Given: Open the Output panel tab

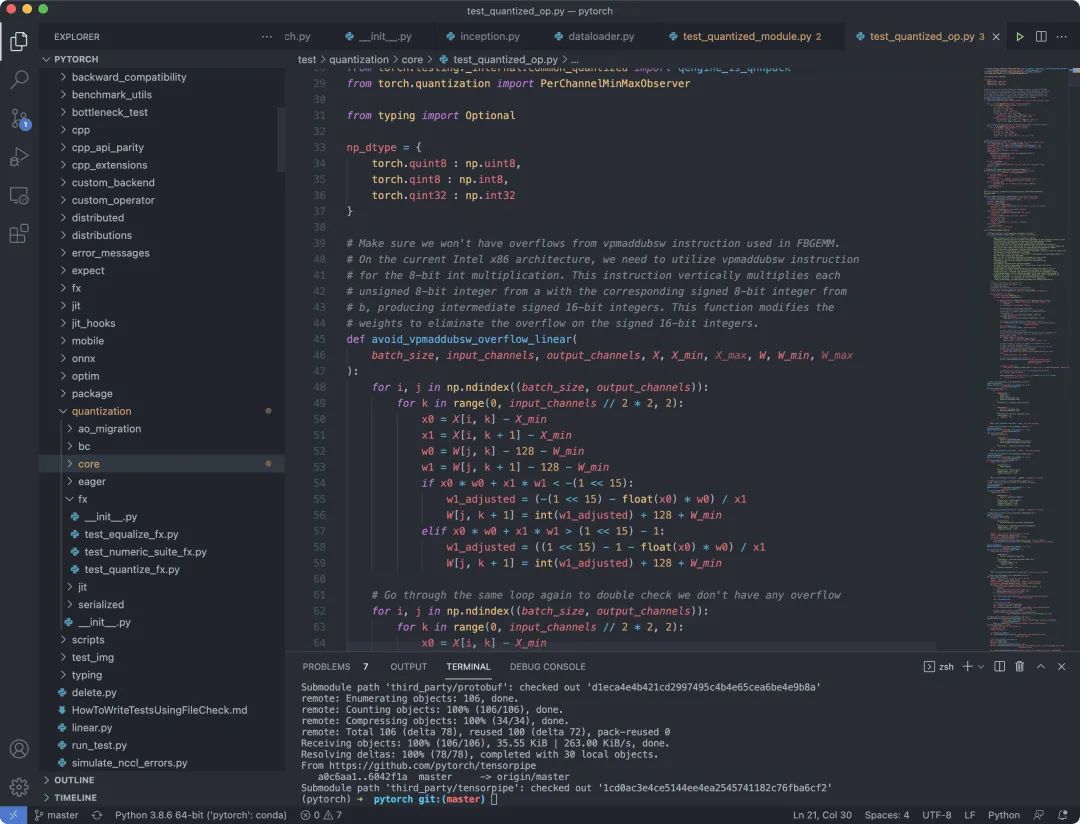Looking at the screenshot, I should 408,666.
